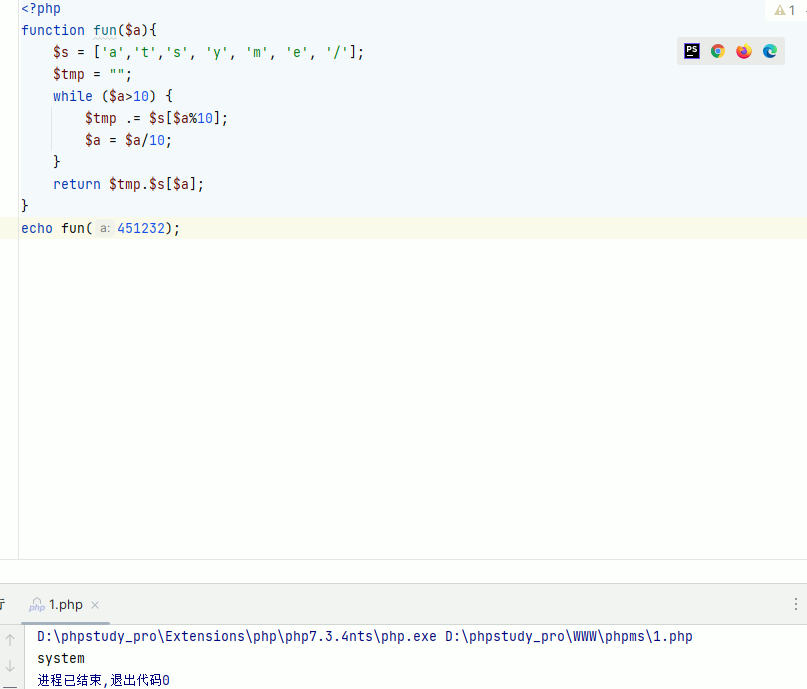Click the number 451232 in echo call

pos(141,228)
